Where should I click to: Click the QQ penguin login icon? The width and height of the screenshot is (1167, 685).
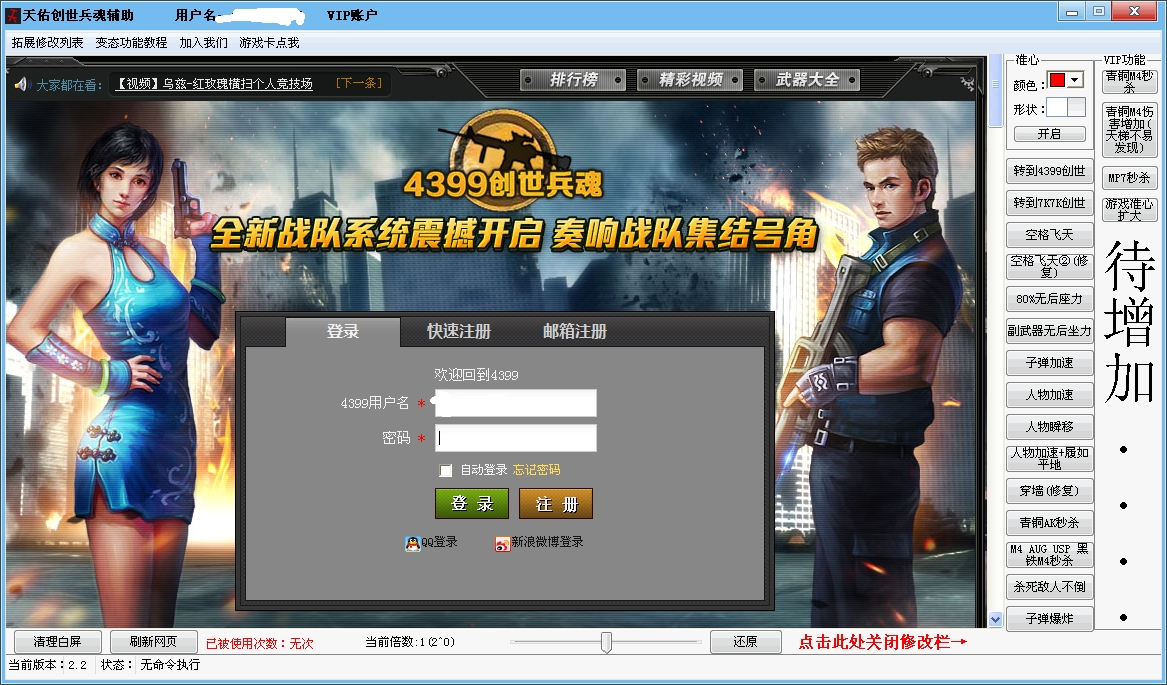pos(412,544)
